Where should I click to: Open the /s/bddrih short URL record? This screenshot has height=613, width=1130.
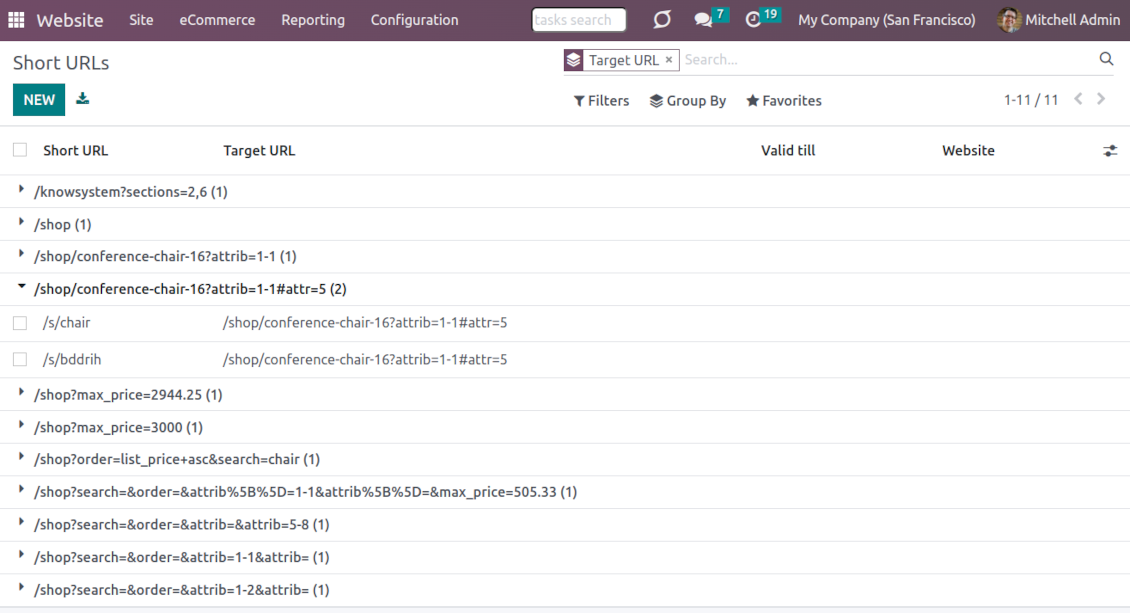tap(72, 359)
